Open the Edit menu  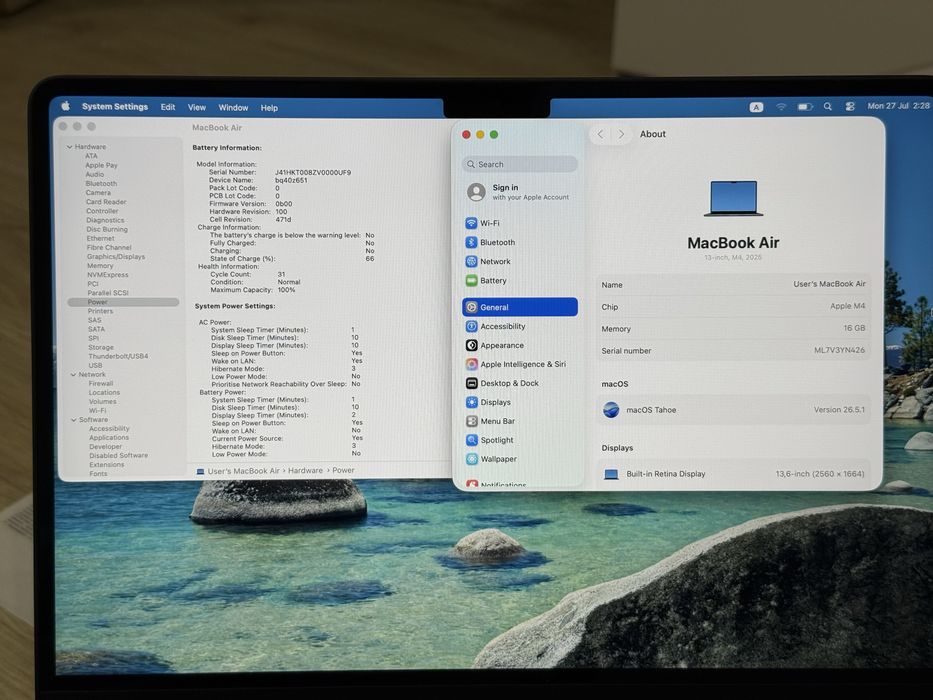[x=168, y=107]
